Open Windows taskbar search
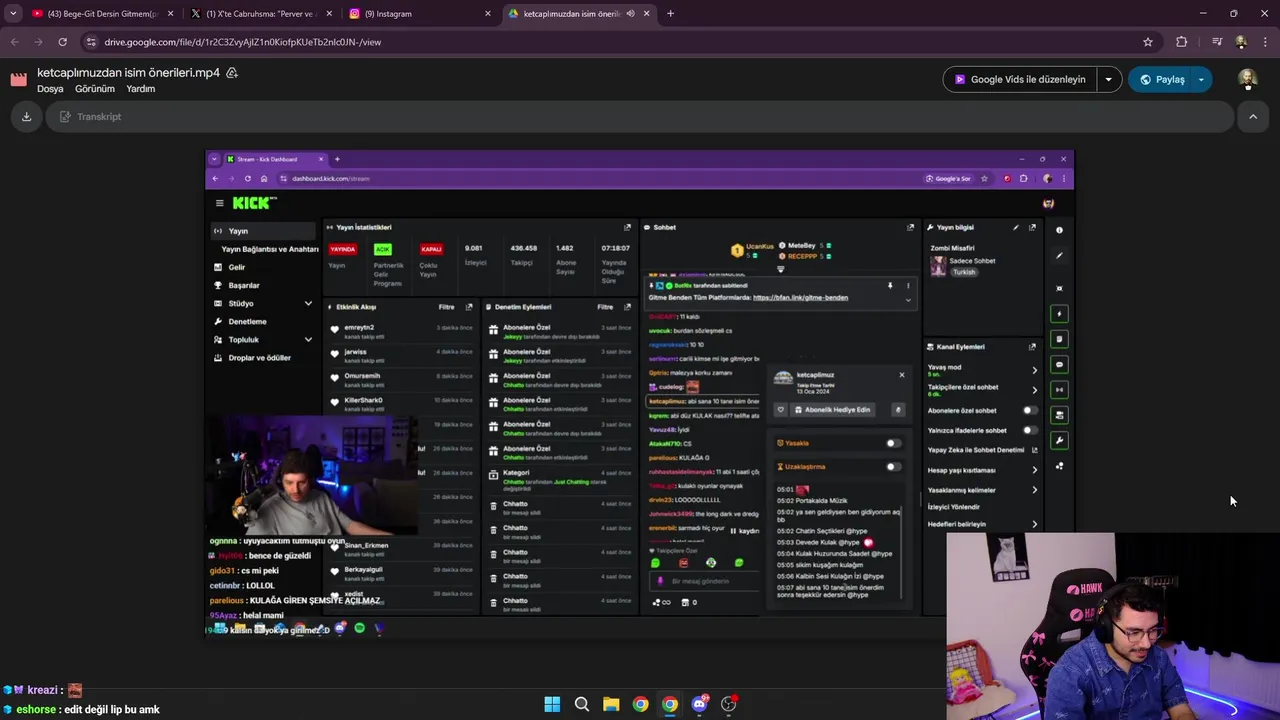Image resolution: width=1280 pixels, height=720 pixels. [581, 704]
